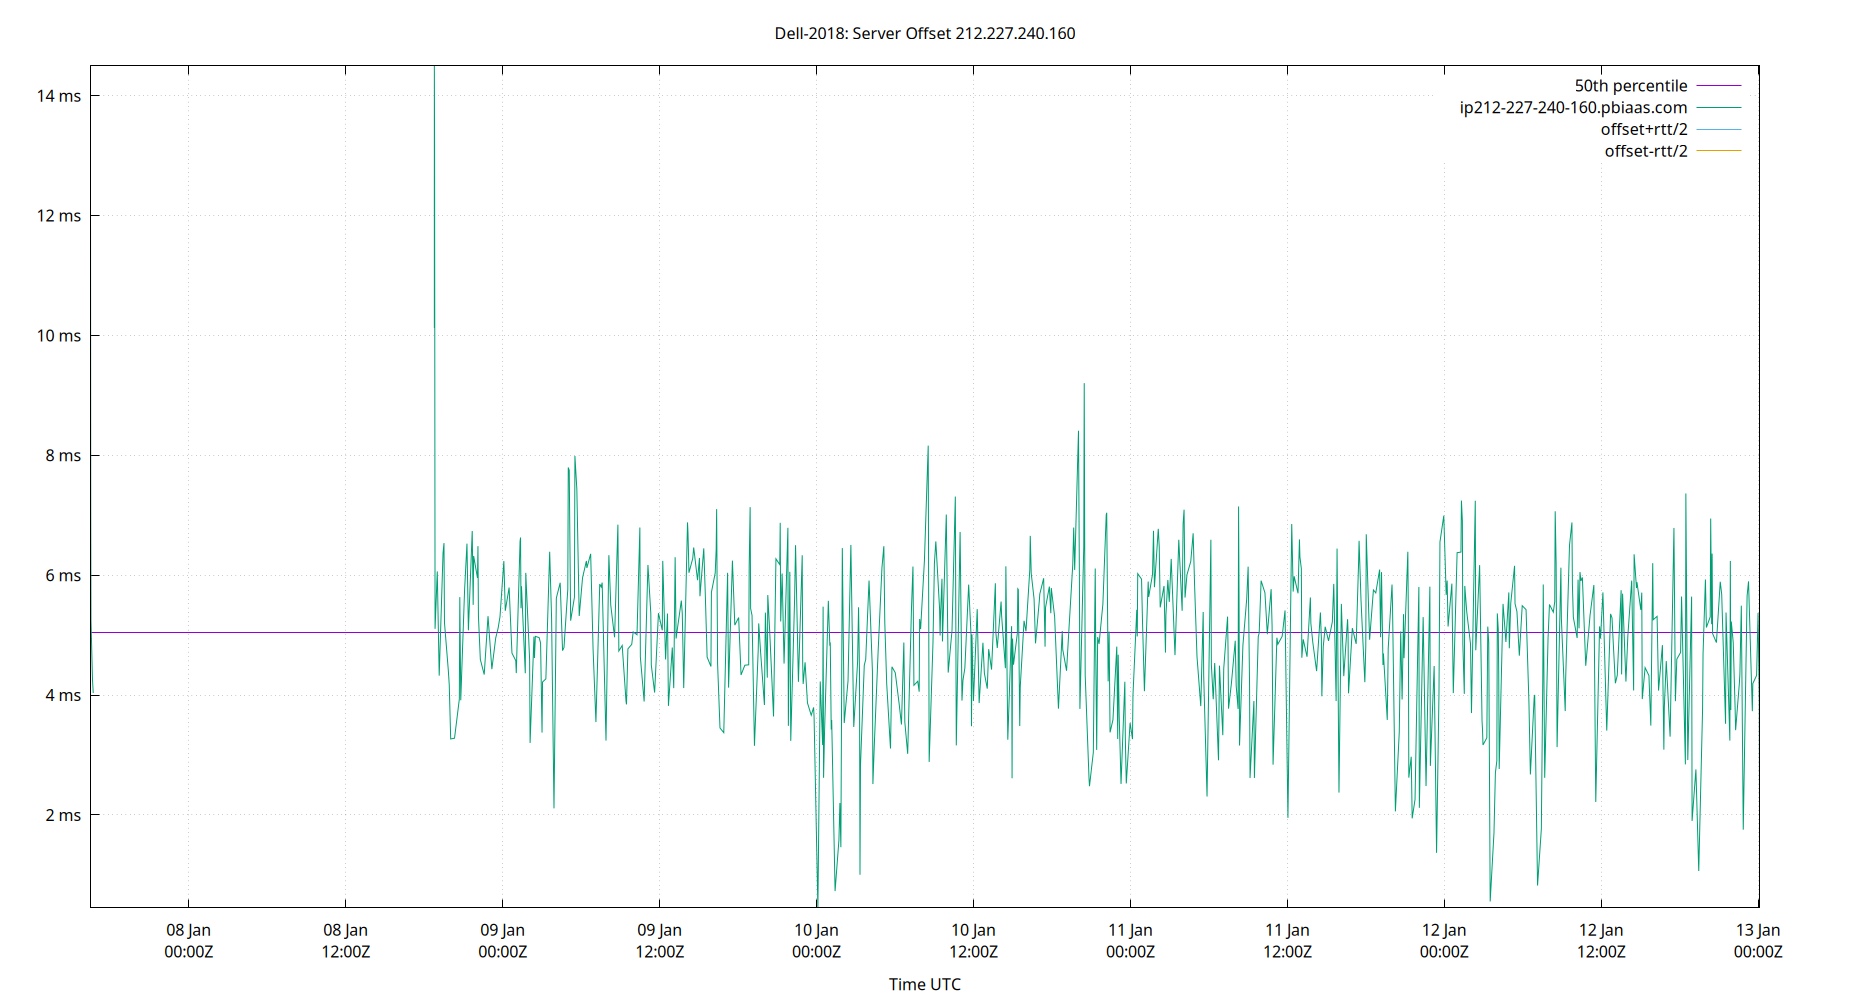Screen dimensions: 1850x1000
Task: Click the chart title "Dell-2018: Server Offset 212.227.240.160"
Action: [x=924, y=33]
